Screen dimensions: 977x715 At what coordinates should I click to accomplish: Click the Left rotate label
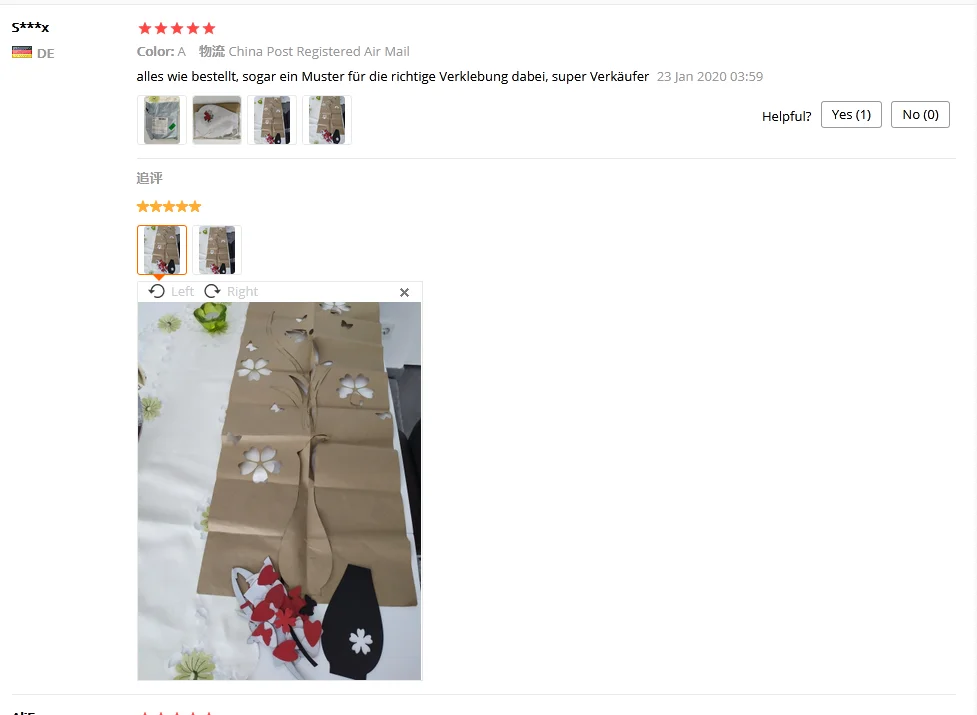pos(183,291)
